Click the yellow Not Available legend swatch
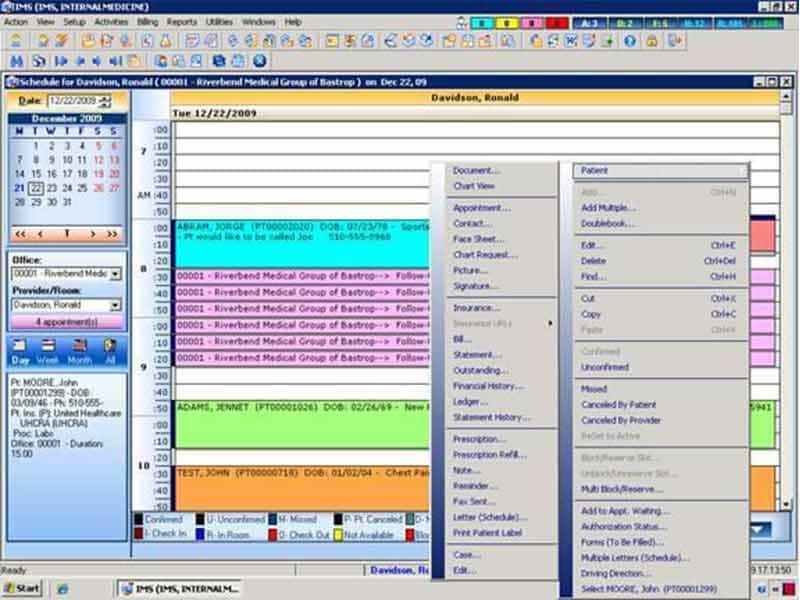Screen dimensions: 800x600 (x=338, y=535)
